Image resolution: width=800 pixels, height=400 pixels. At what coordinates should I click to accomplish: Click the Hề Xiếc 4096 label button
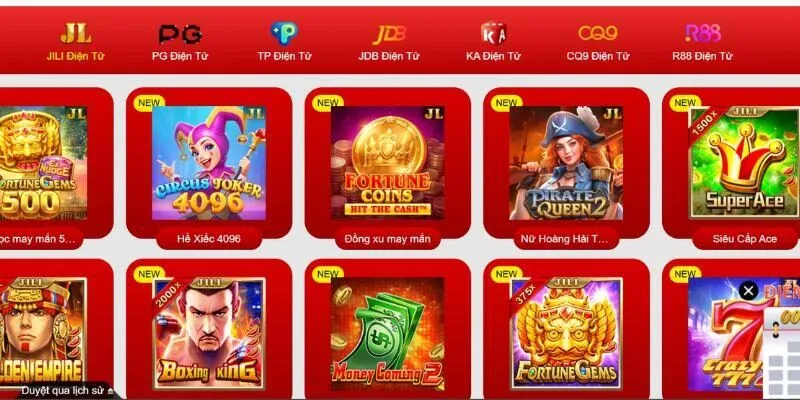(x=209, y=238)
